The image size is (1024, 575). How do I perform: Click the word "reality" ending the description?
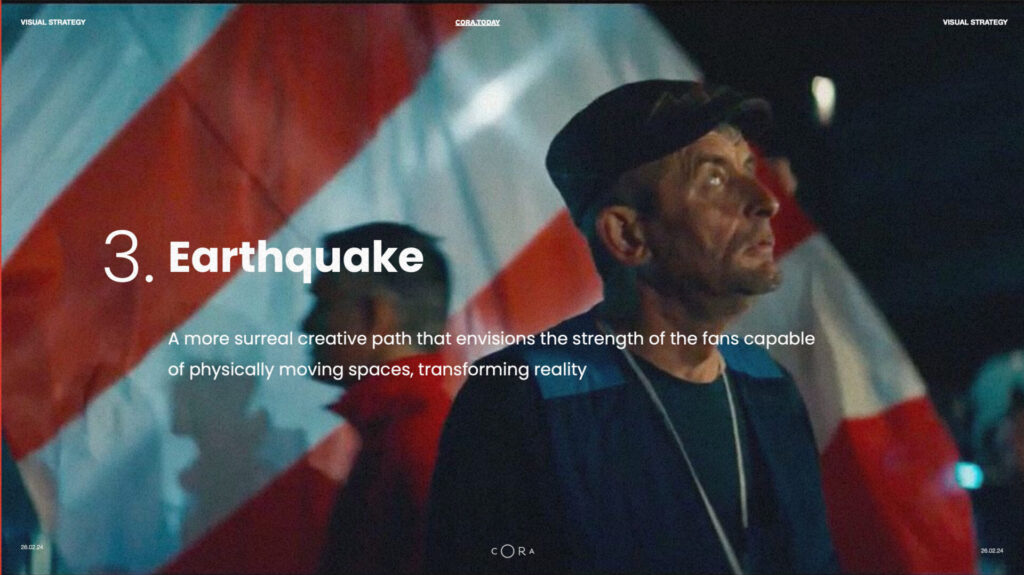click(560, 370)
